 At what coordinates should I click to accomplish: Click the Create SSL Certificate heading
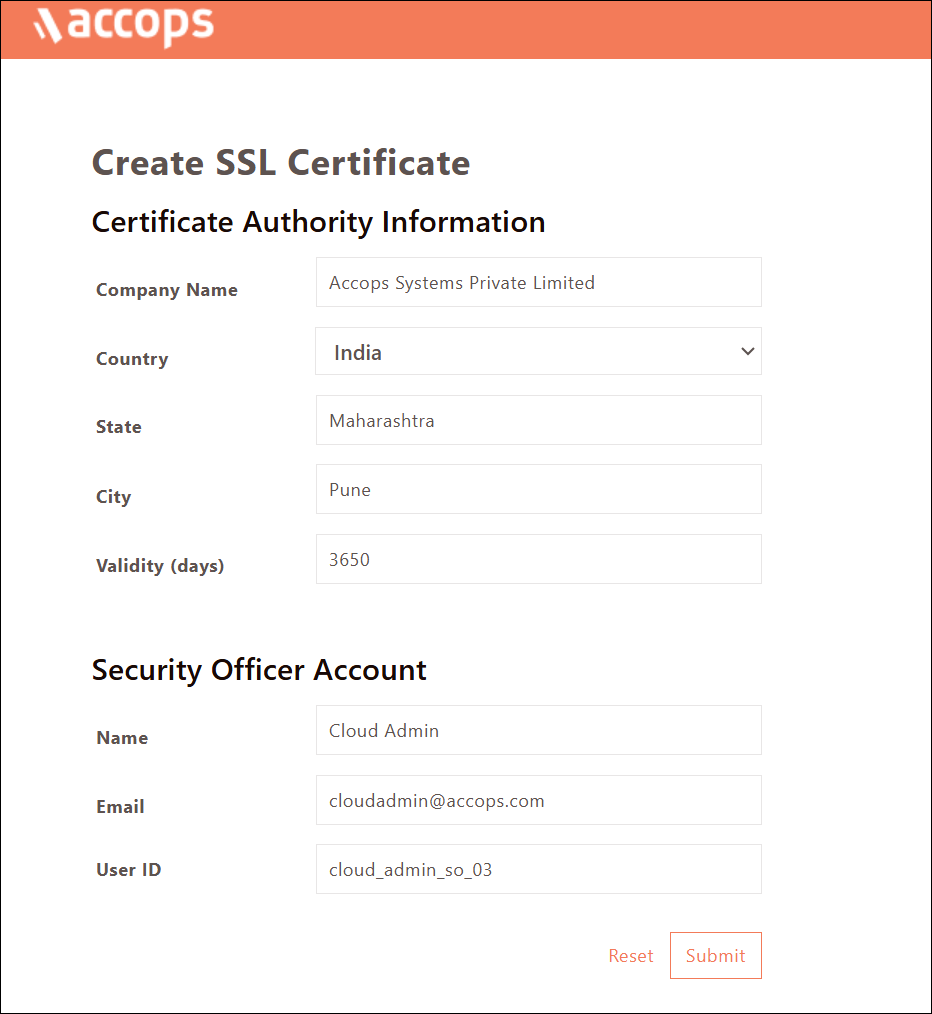click(x=281, y=163)
